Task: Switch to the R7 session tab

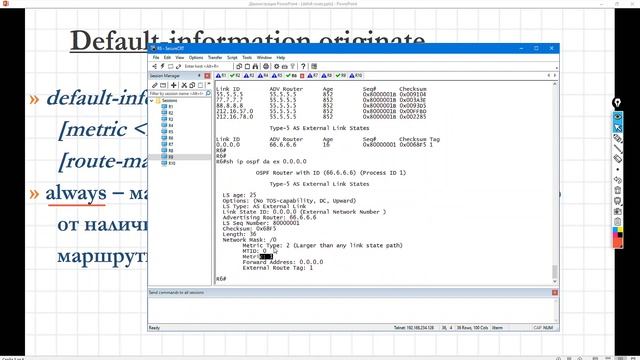Action: coord(313,76)
